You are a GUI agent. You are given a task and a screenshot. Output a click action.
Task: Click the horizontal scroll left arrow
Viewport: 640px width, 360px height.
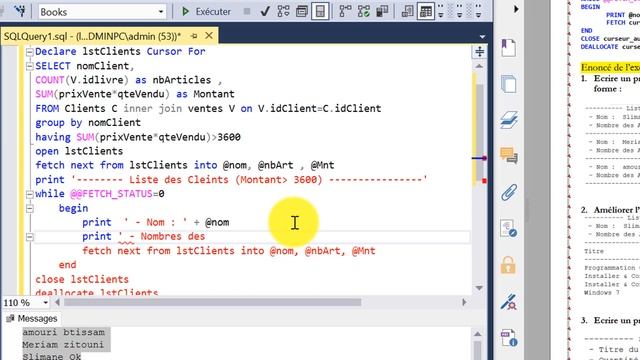pos(57,302)
